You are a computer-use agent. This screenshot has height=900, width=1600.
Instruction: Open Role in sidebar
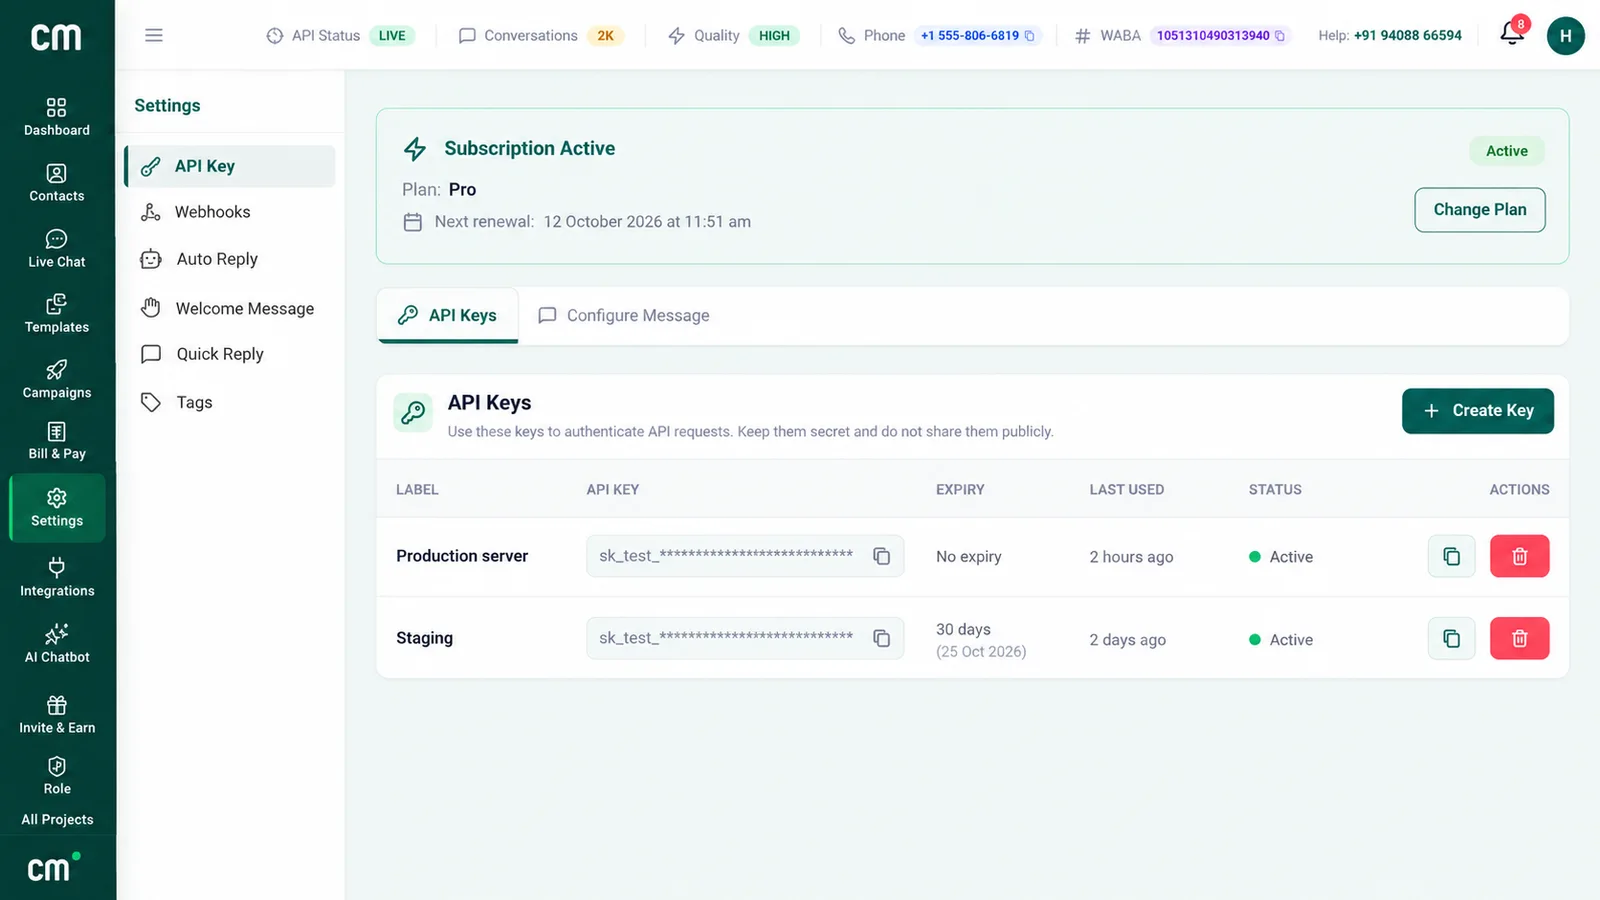(57, 776)
